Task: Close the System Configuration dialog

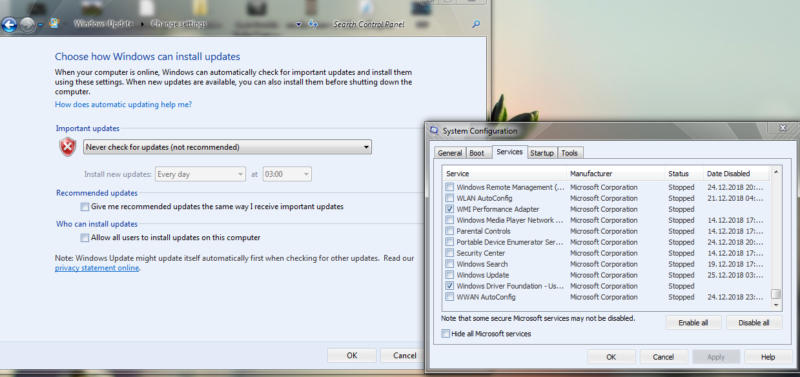Action: click(x=783, y=128)
